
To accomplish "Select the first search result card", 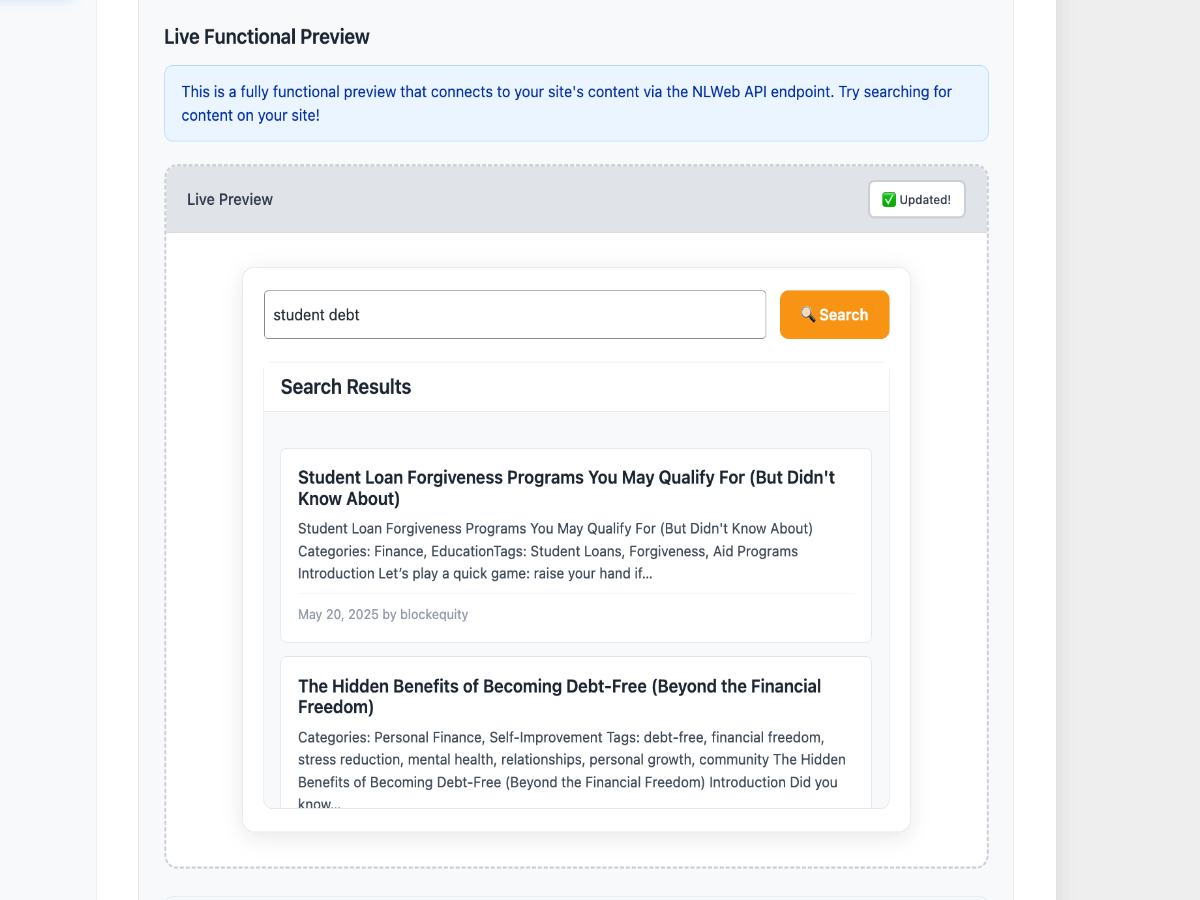I will (576, 545).
